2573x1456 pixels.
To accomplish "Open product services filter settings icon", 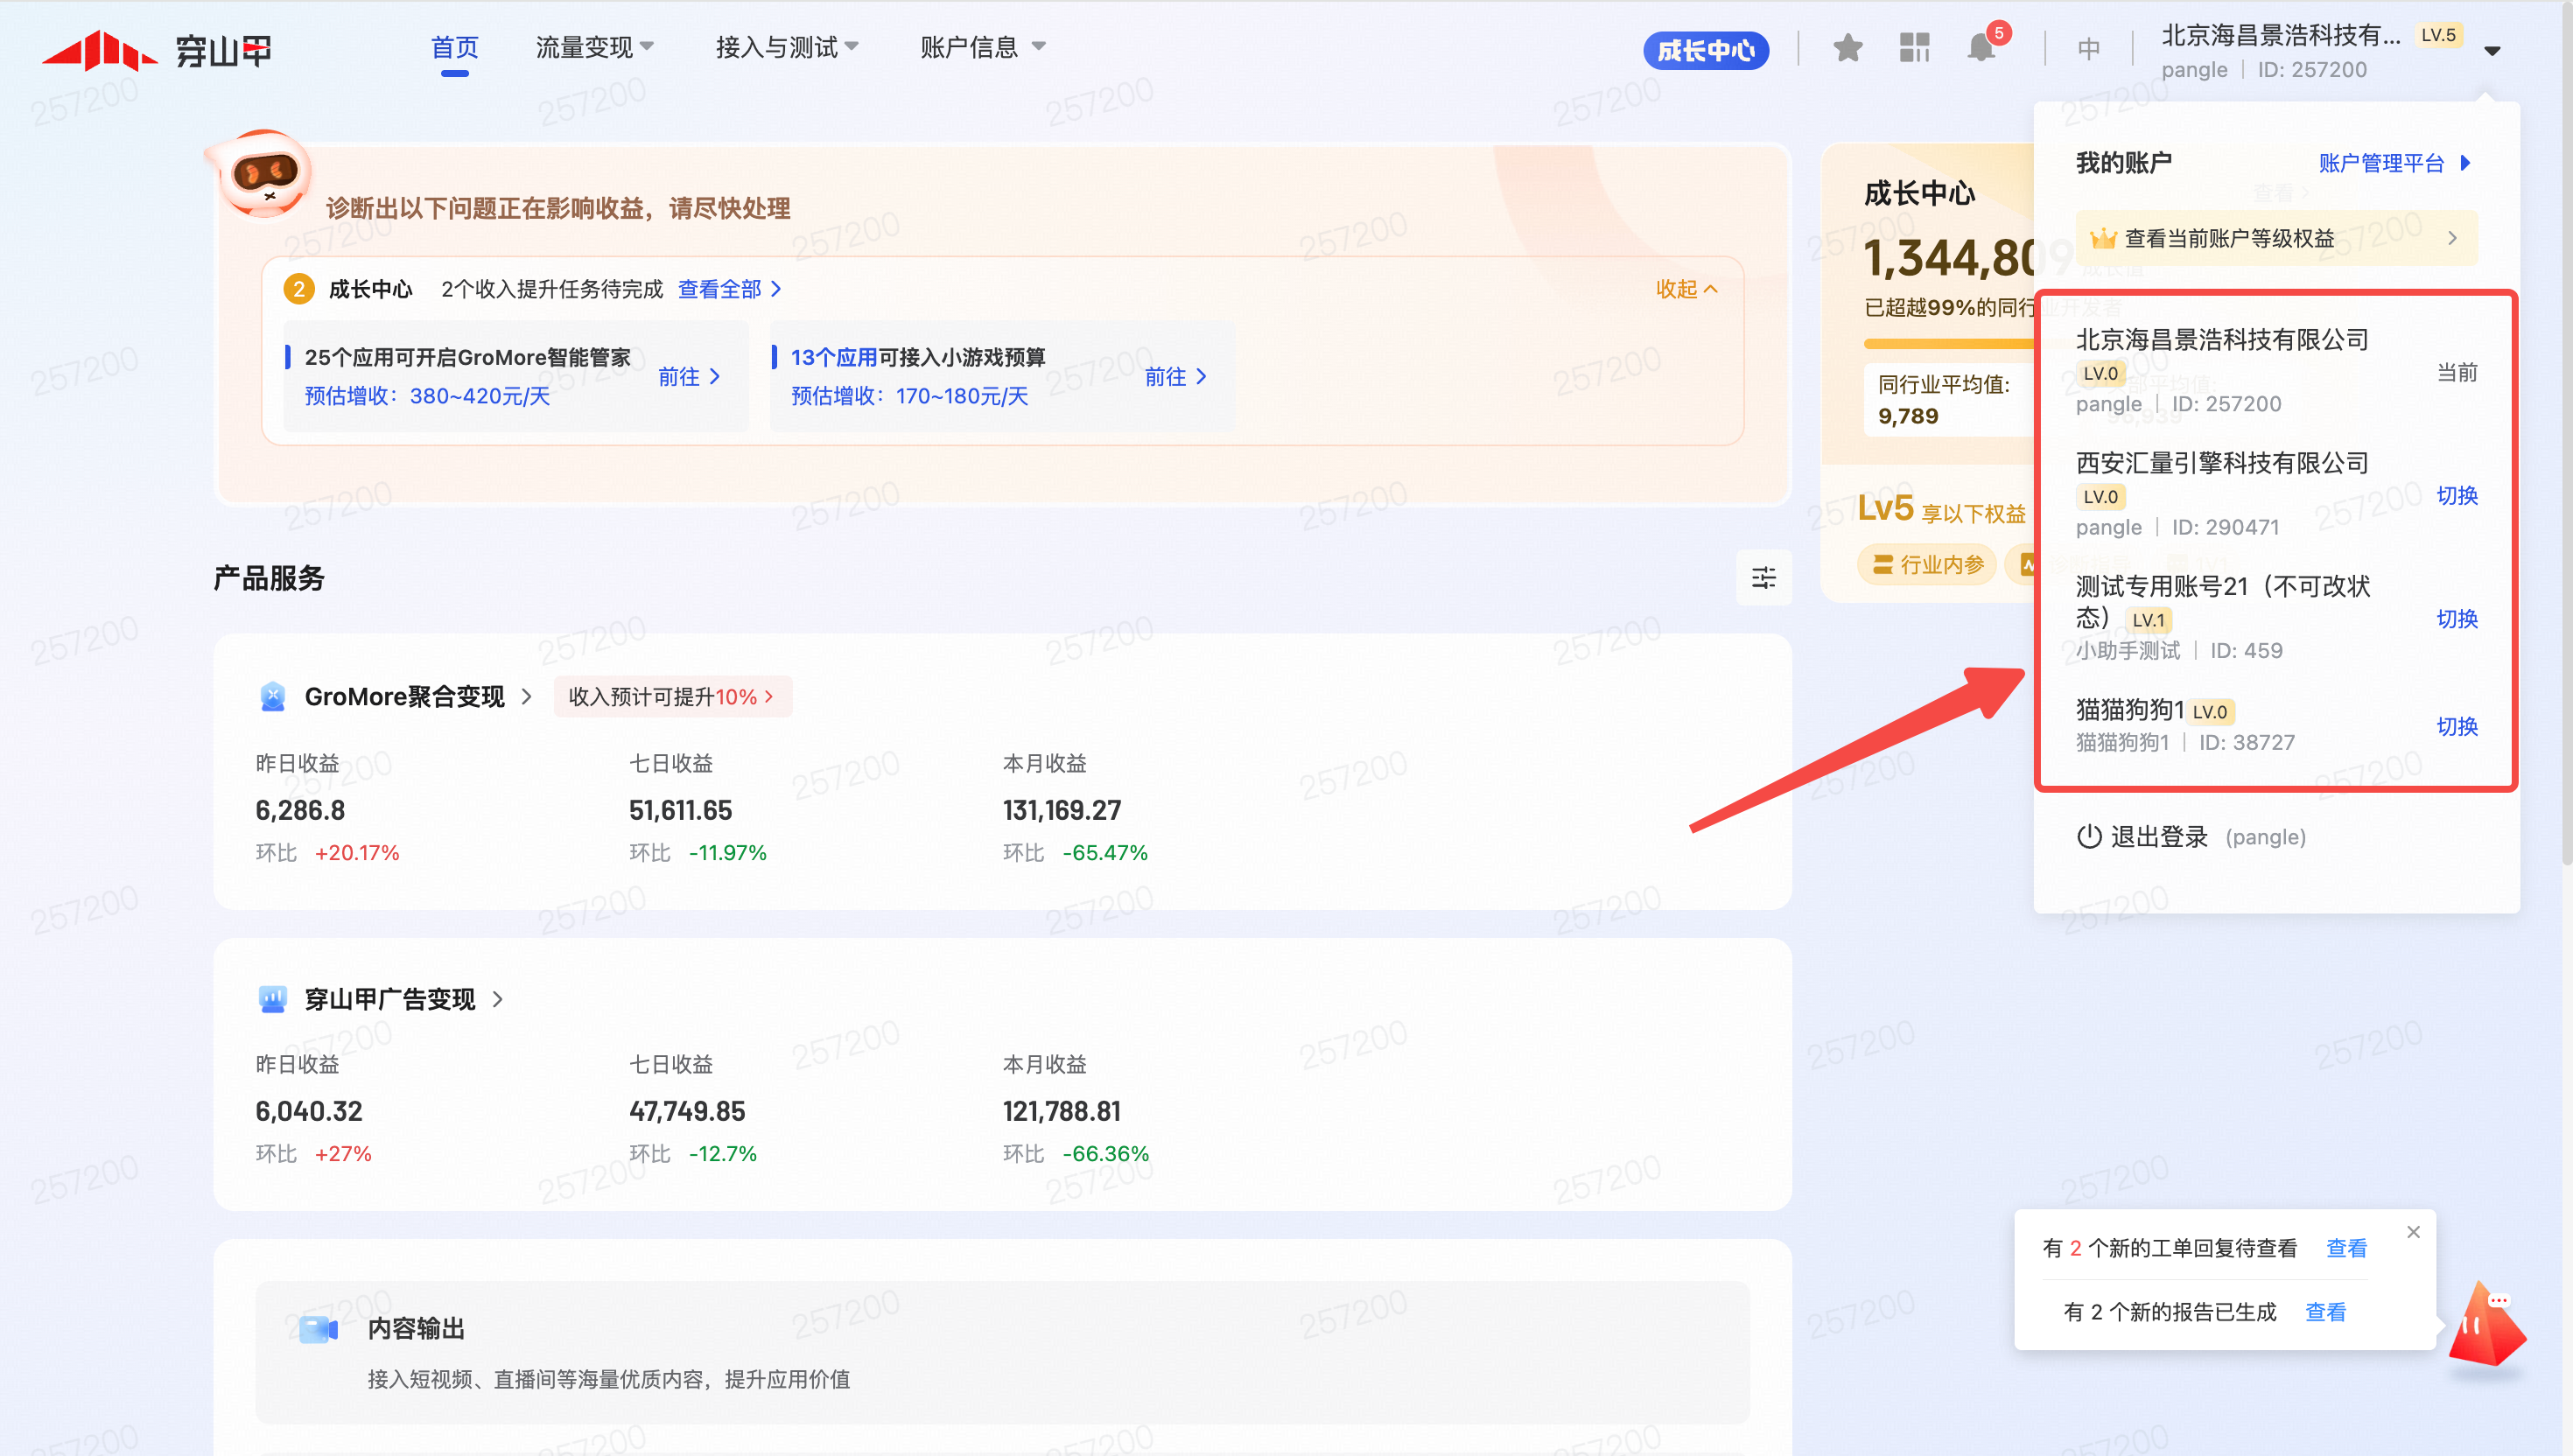I will 1763,577.
